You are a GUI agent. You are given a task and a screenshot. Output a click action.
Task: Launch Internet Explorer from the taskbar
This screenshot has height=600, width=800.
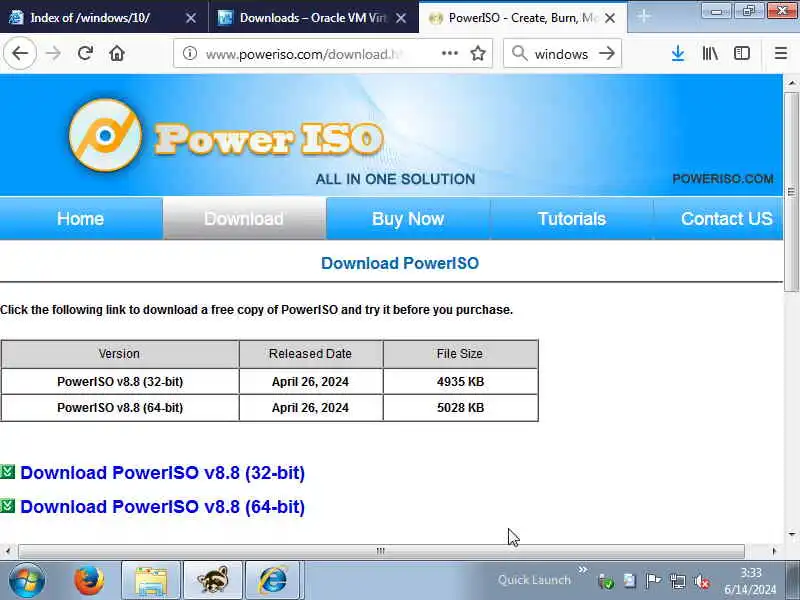coord(274,581)
